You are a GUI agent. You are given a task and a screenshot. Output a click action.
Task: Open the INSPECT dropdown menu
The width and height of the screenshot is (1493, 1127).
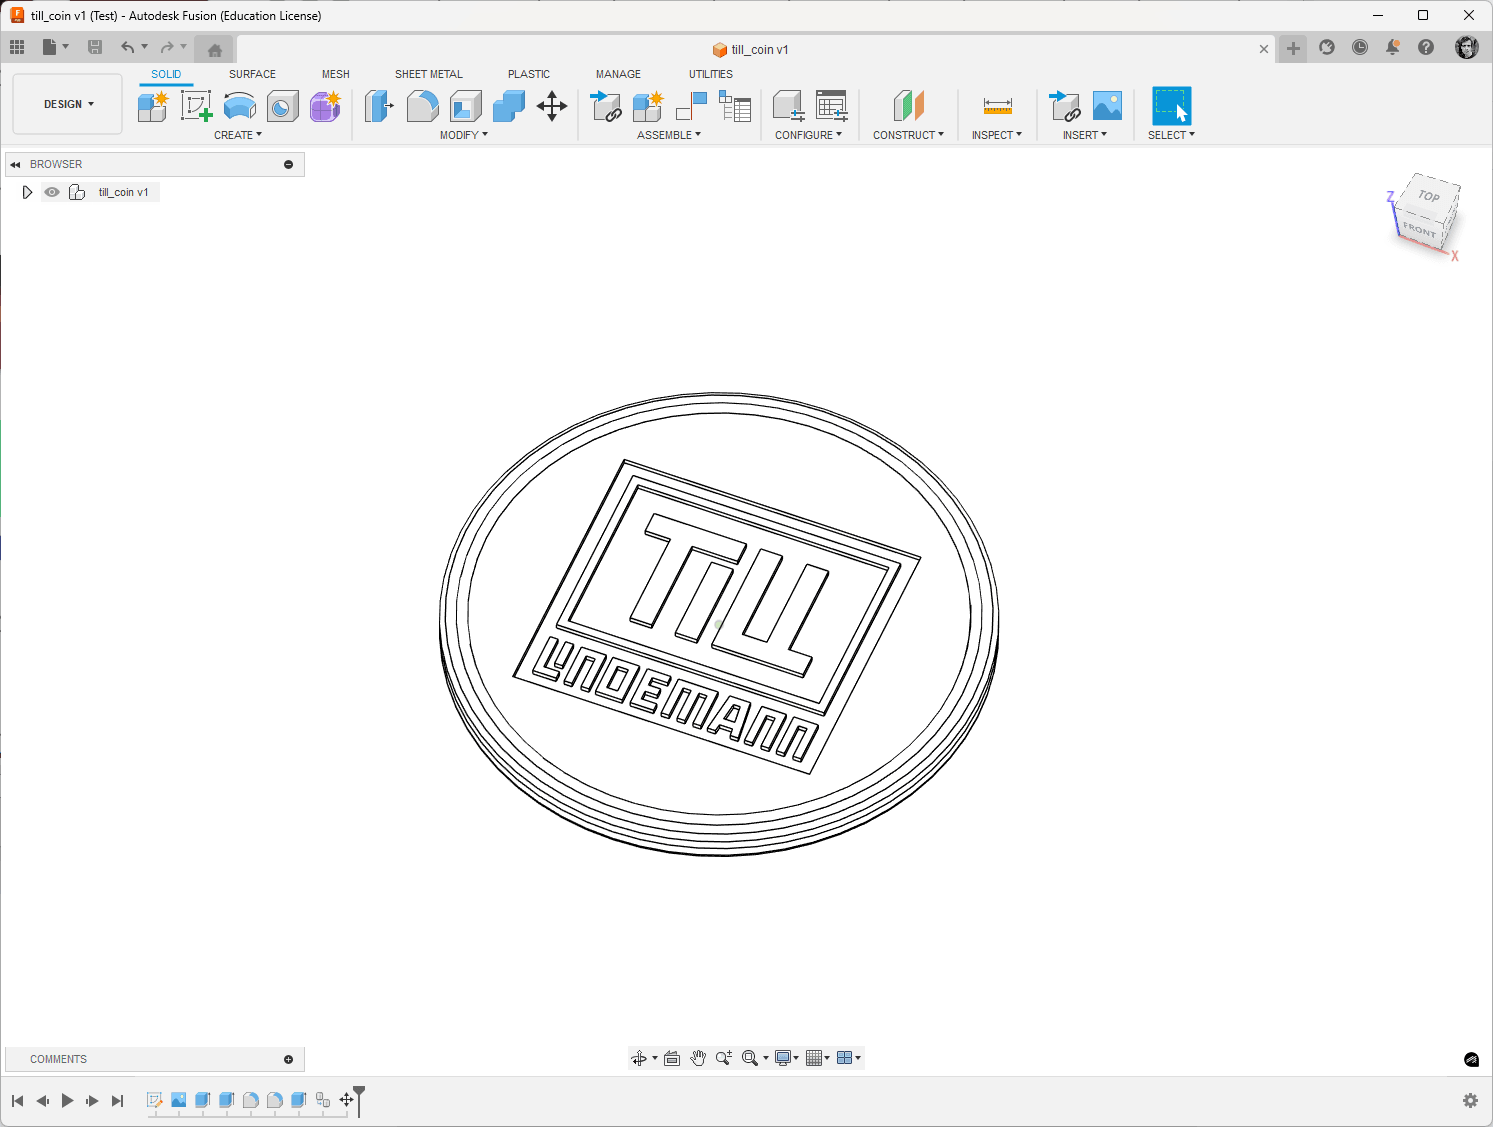tap(997, 135)
